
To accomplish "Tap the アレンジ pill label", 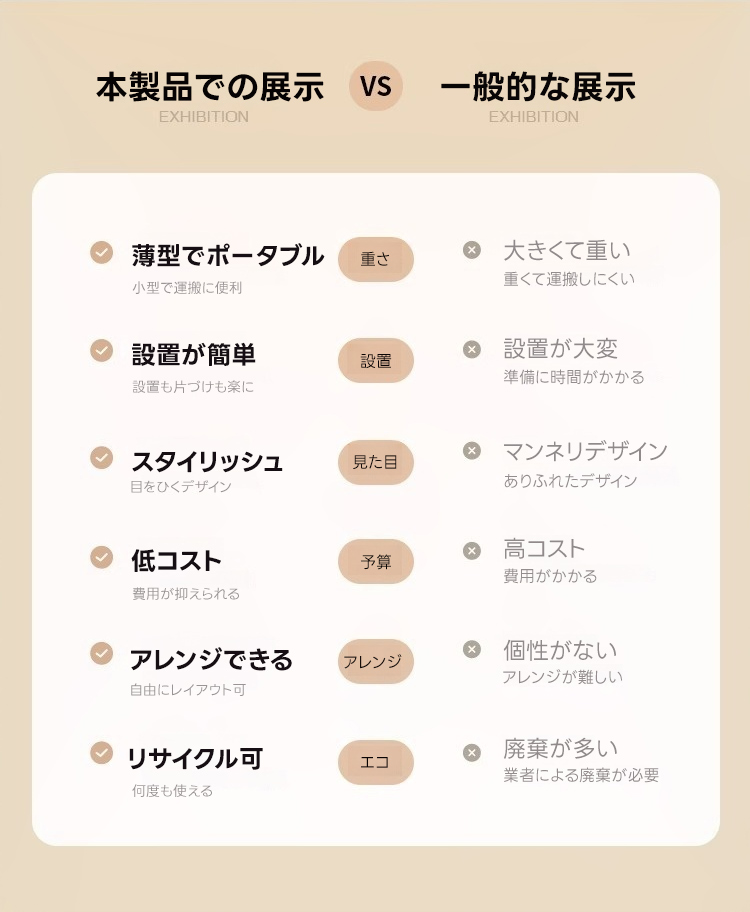I will [376, 662].
